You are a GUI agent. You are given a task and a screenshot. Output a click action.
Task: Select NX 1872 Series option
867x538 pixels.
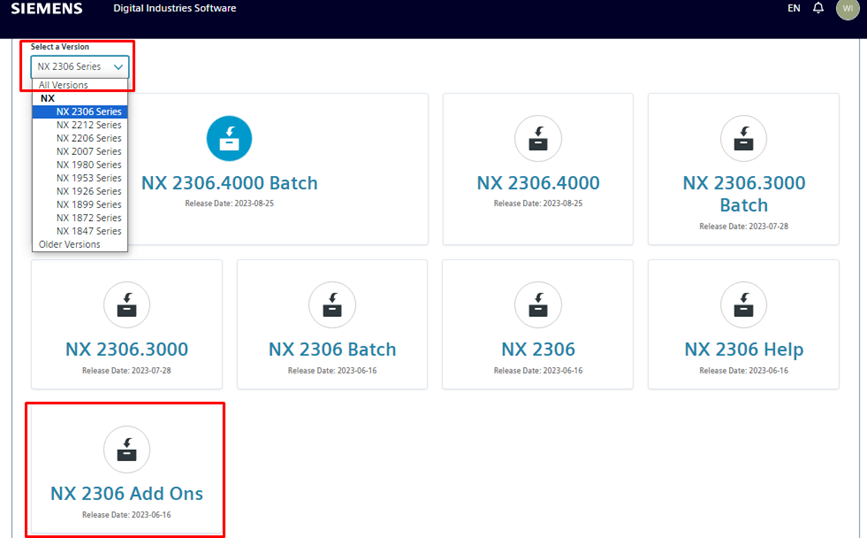point(80,217)
